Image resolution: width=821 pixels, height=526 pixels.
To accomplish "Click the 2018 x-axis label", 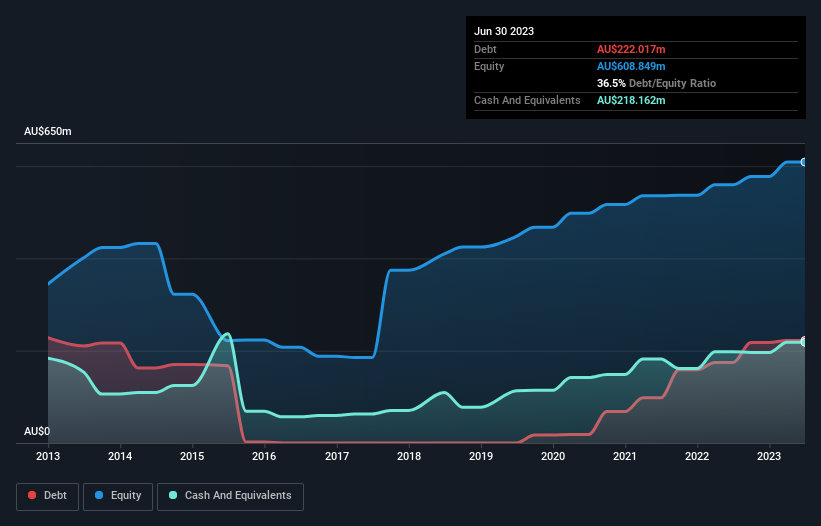I will point(409,456).
